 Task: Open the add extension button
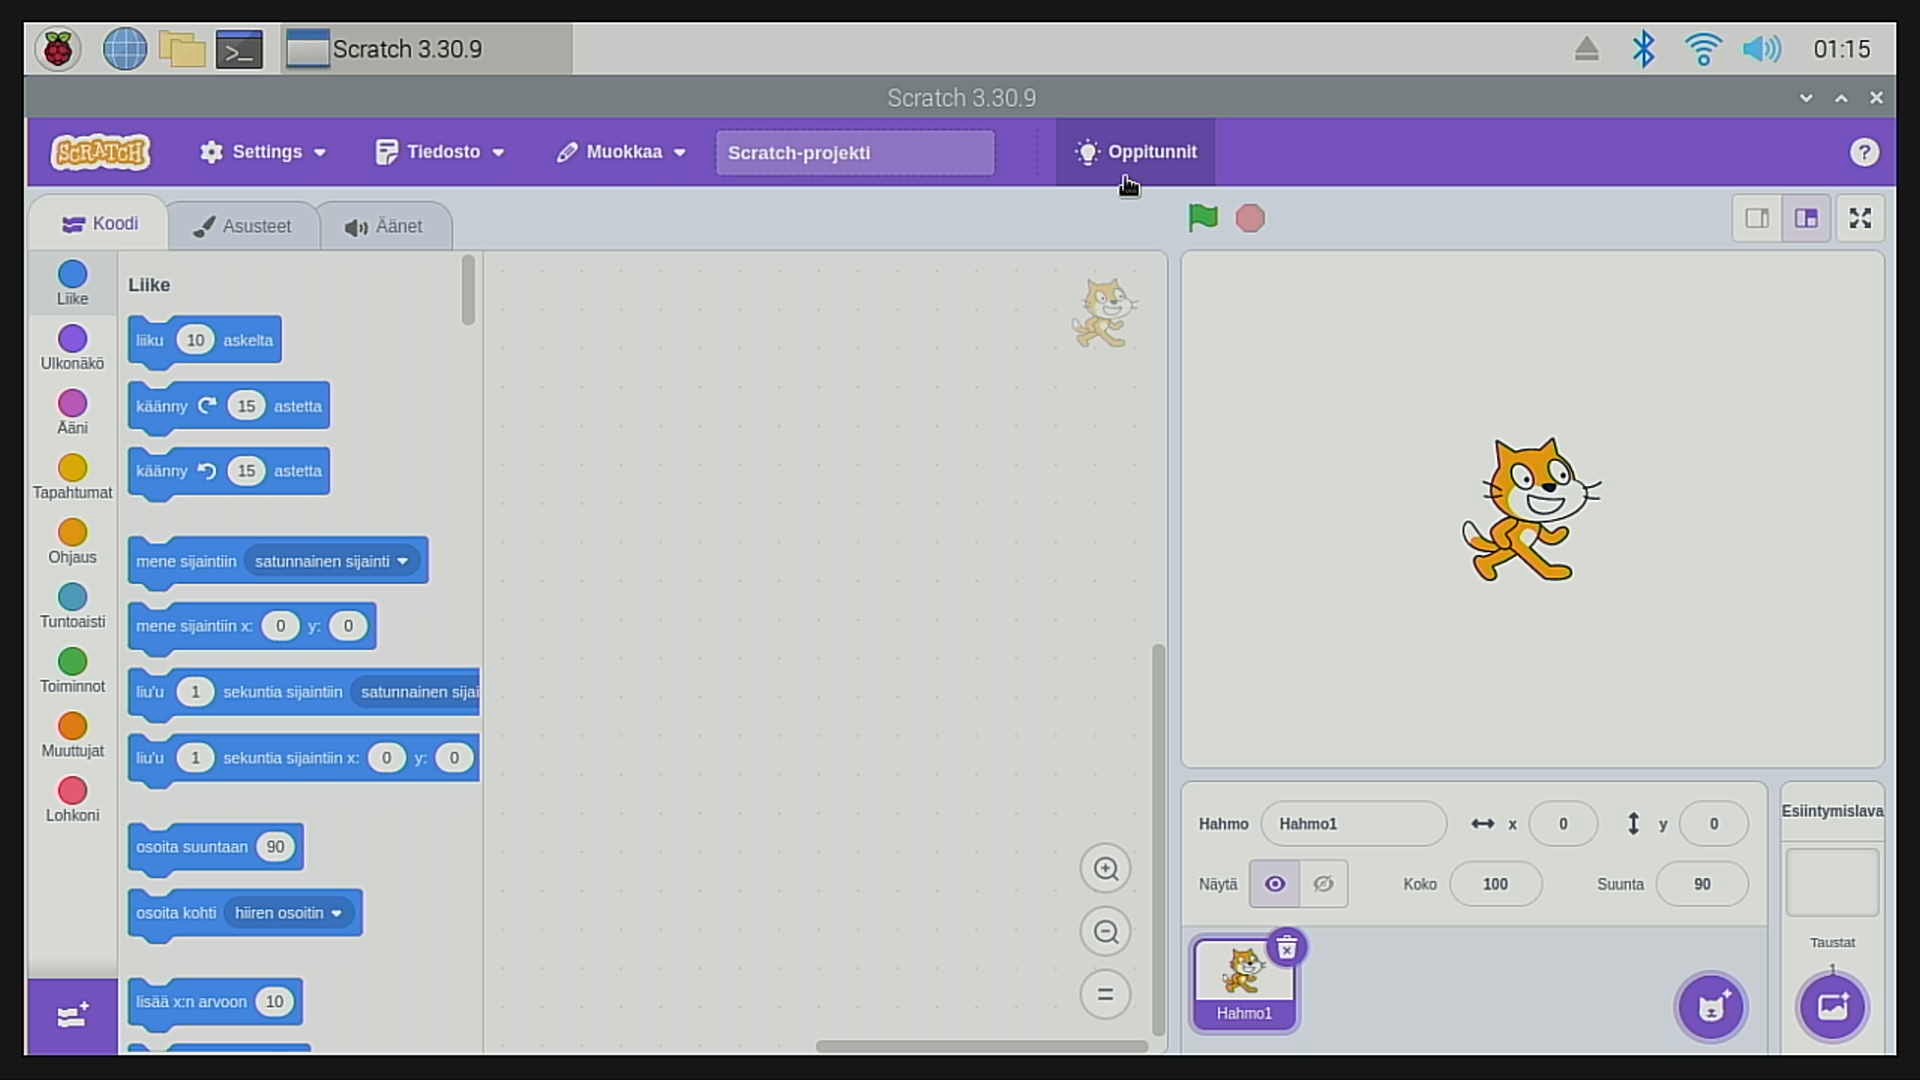point(72,1016)
